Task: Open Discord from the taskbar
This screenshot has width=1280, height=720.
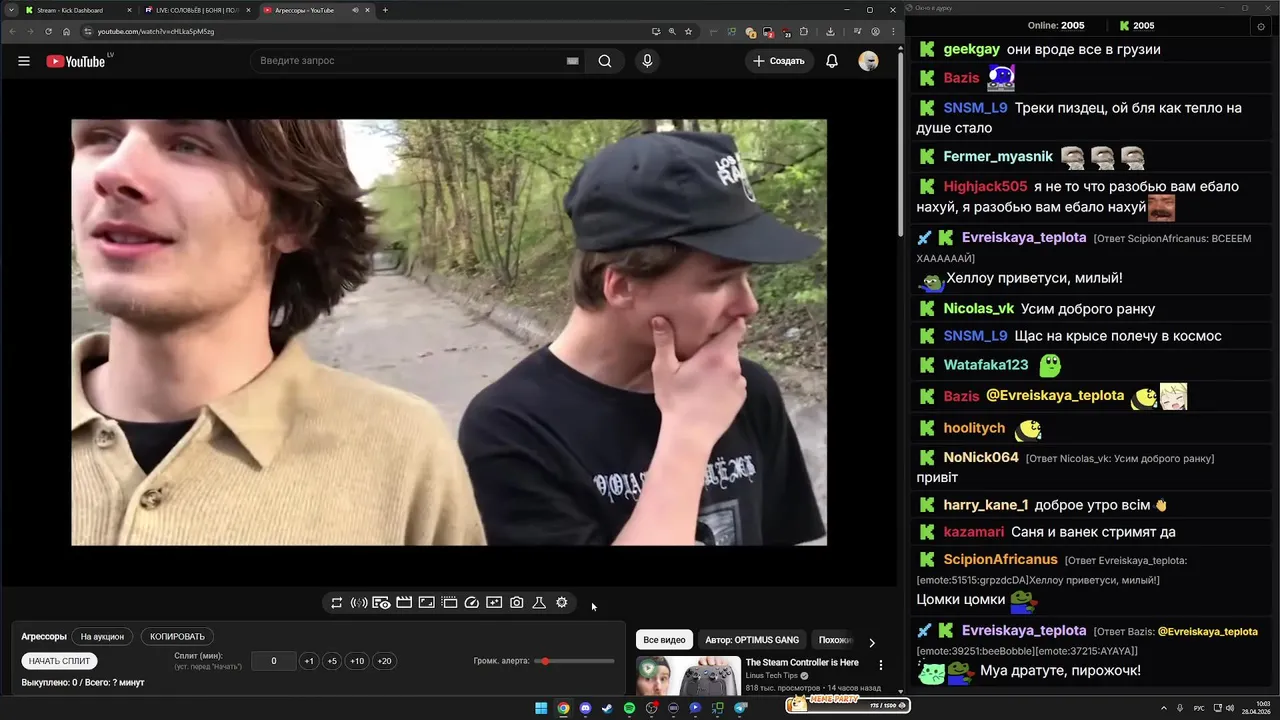Action: (585, 708)
